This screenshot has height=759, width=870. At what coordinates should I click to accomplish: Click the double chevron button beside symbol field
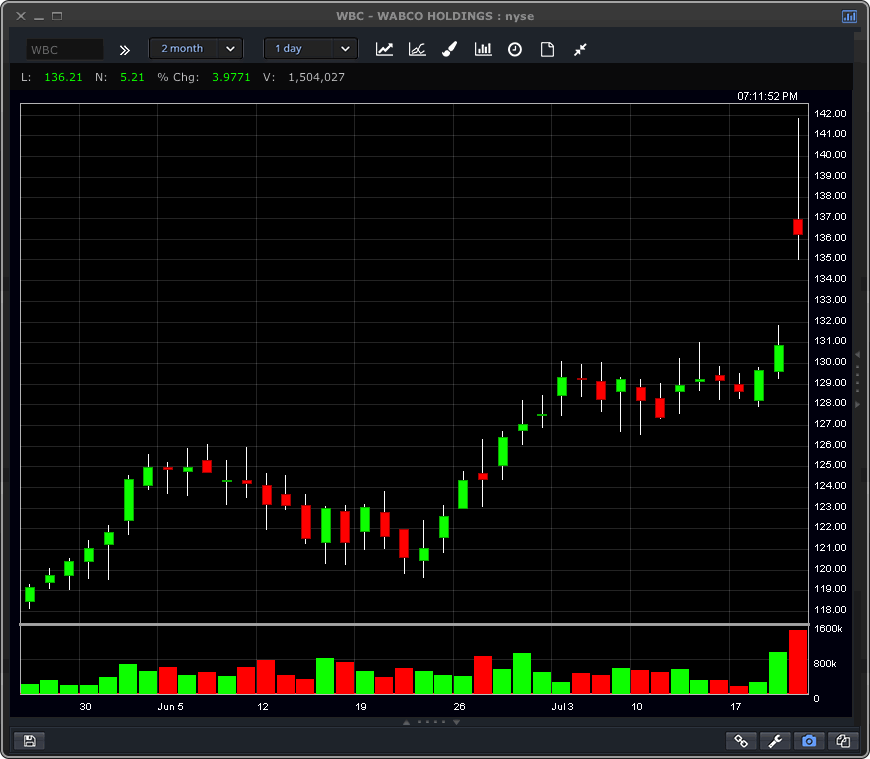coord(125,49)
